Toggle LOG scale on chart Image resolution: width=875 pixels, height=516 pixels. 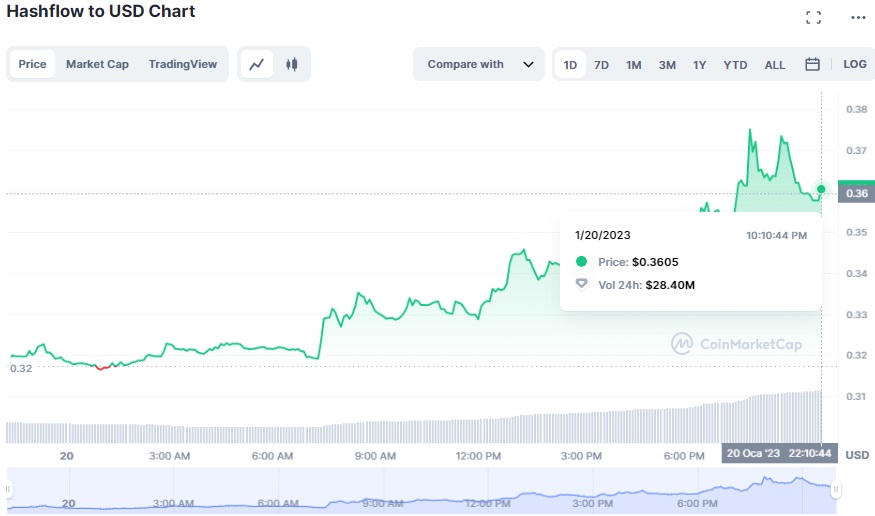854,64
